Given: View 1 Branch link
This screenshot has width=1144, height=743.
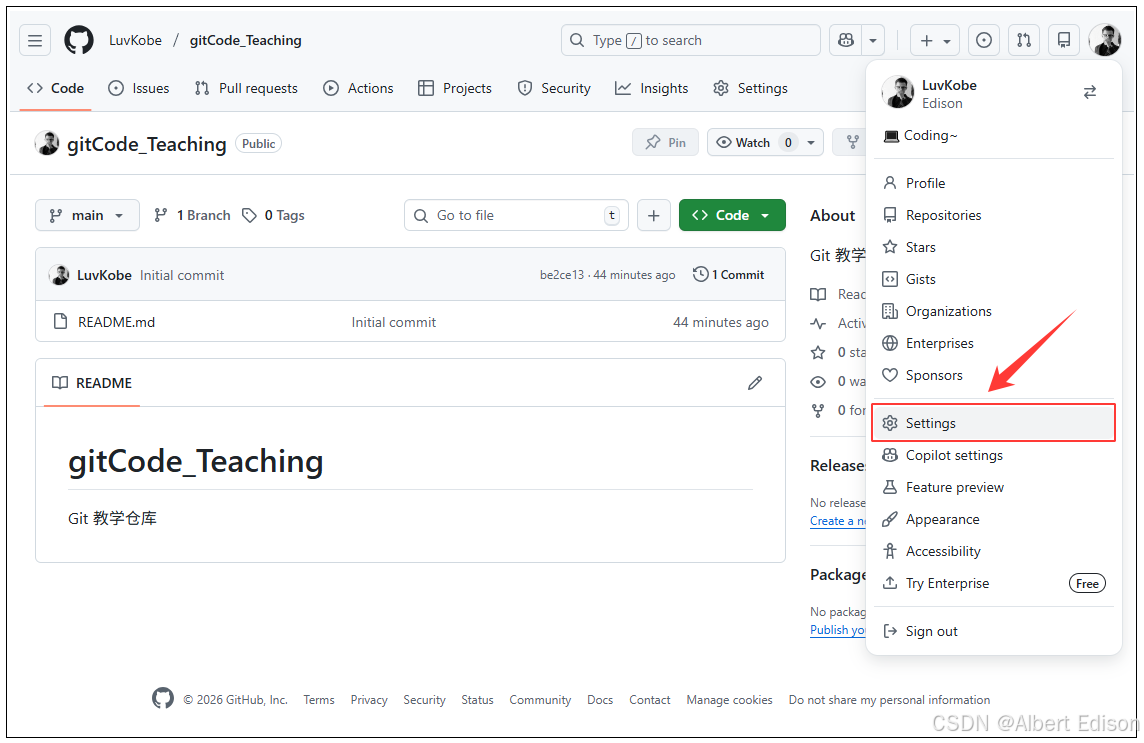Looking at the screenshot, I should point(193,215).
